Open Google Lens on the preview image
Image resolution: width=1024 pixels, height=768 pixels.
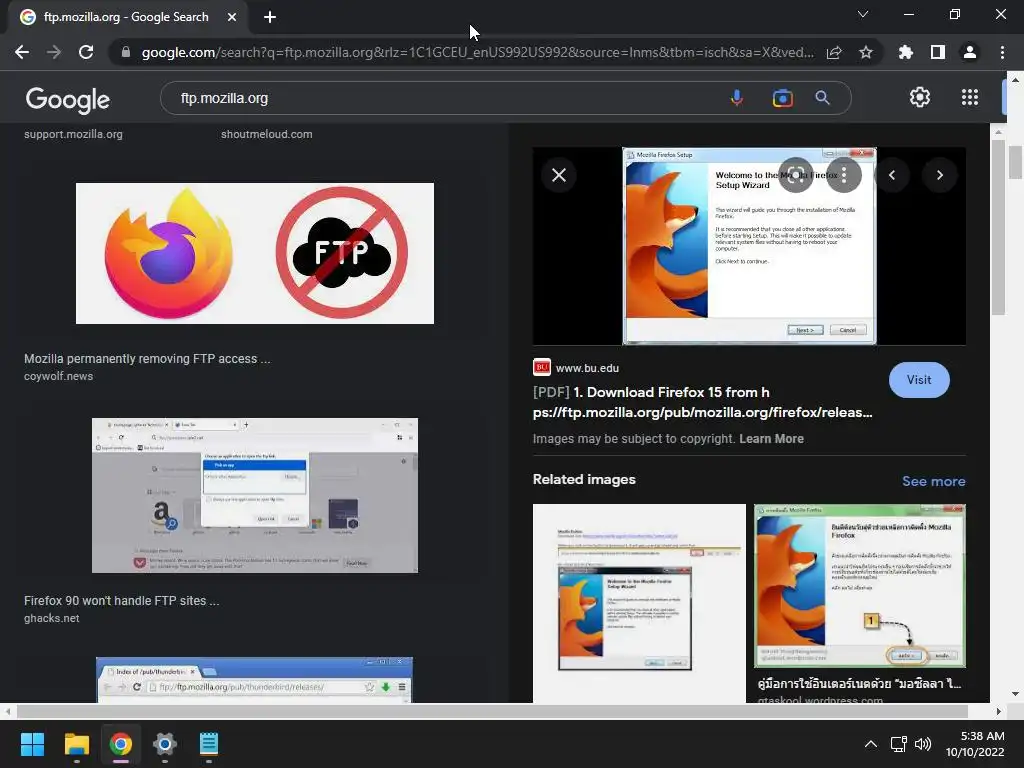(795, 175)
